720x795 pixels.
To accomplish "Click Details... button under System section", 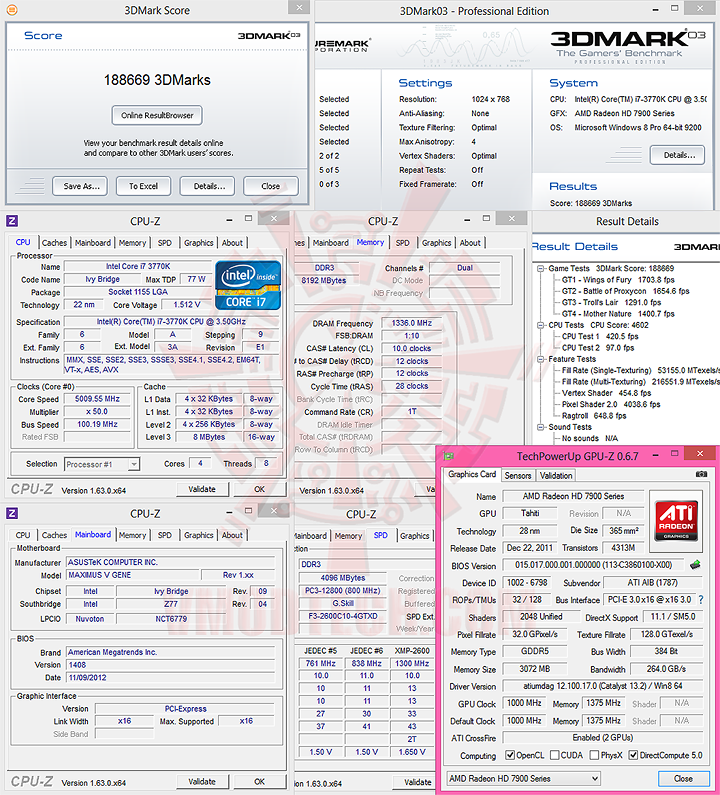I will (x=677, y=155).
